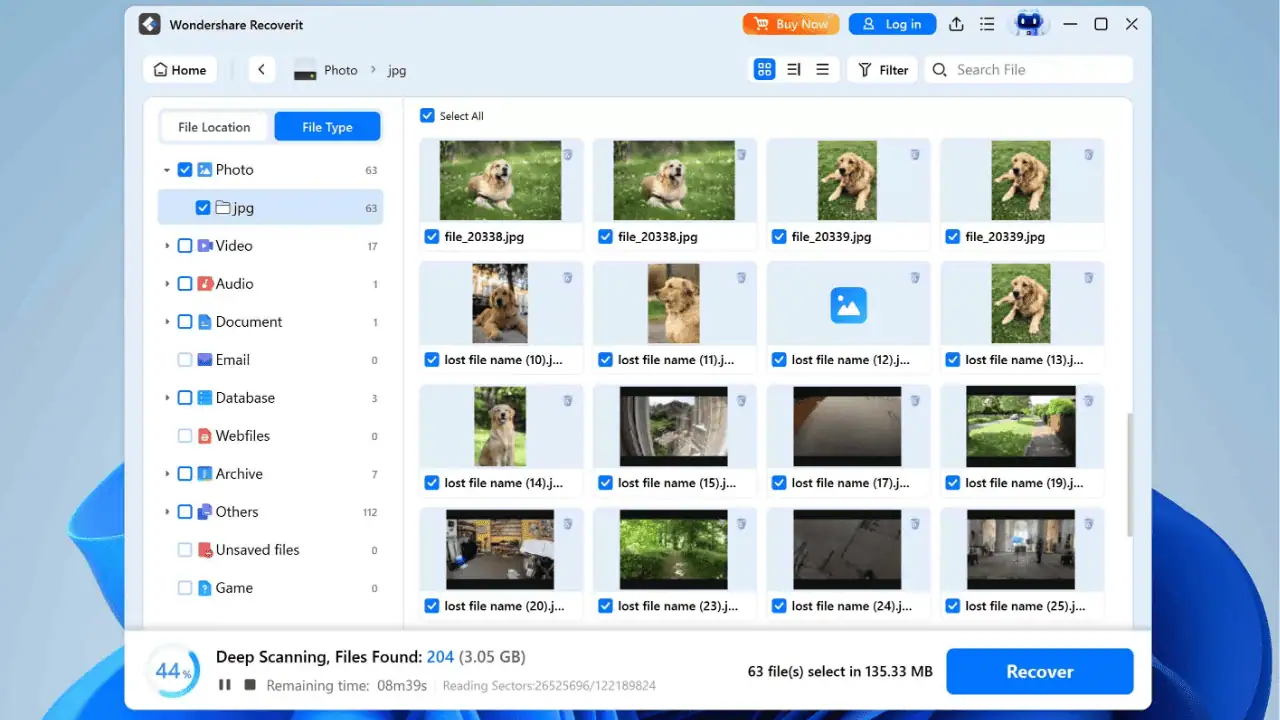Check the Video checkbox
Image resolution: width=1280 pixels, height=720 pixels.
(x=185, y=246)
